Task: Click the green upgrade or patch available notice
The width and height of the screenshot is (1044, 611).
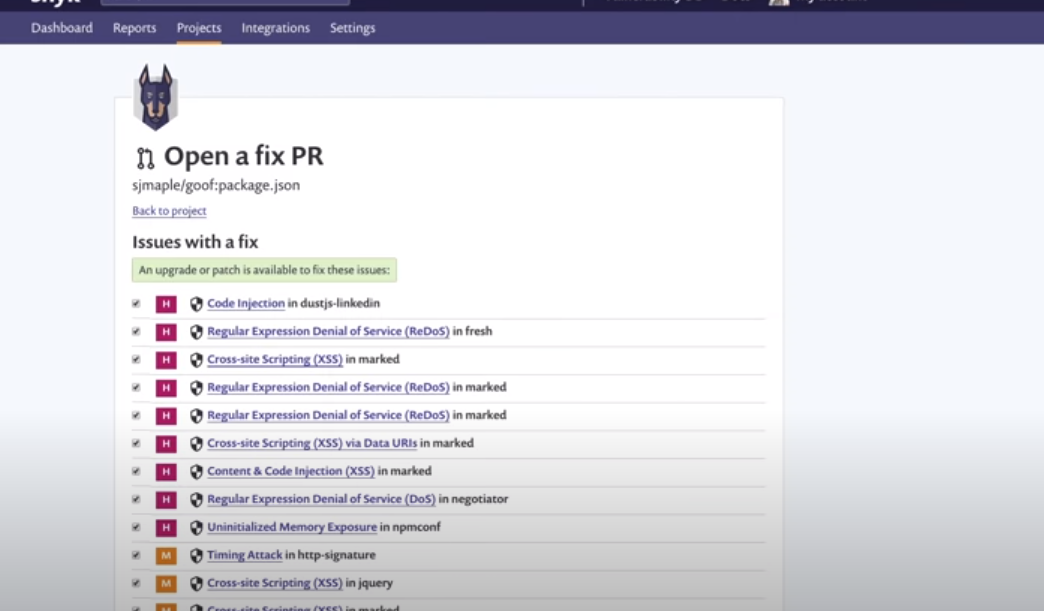Action: pyautogui.click(x=264, y=270)
